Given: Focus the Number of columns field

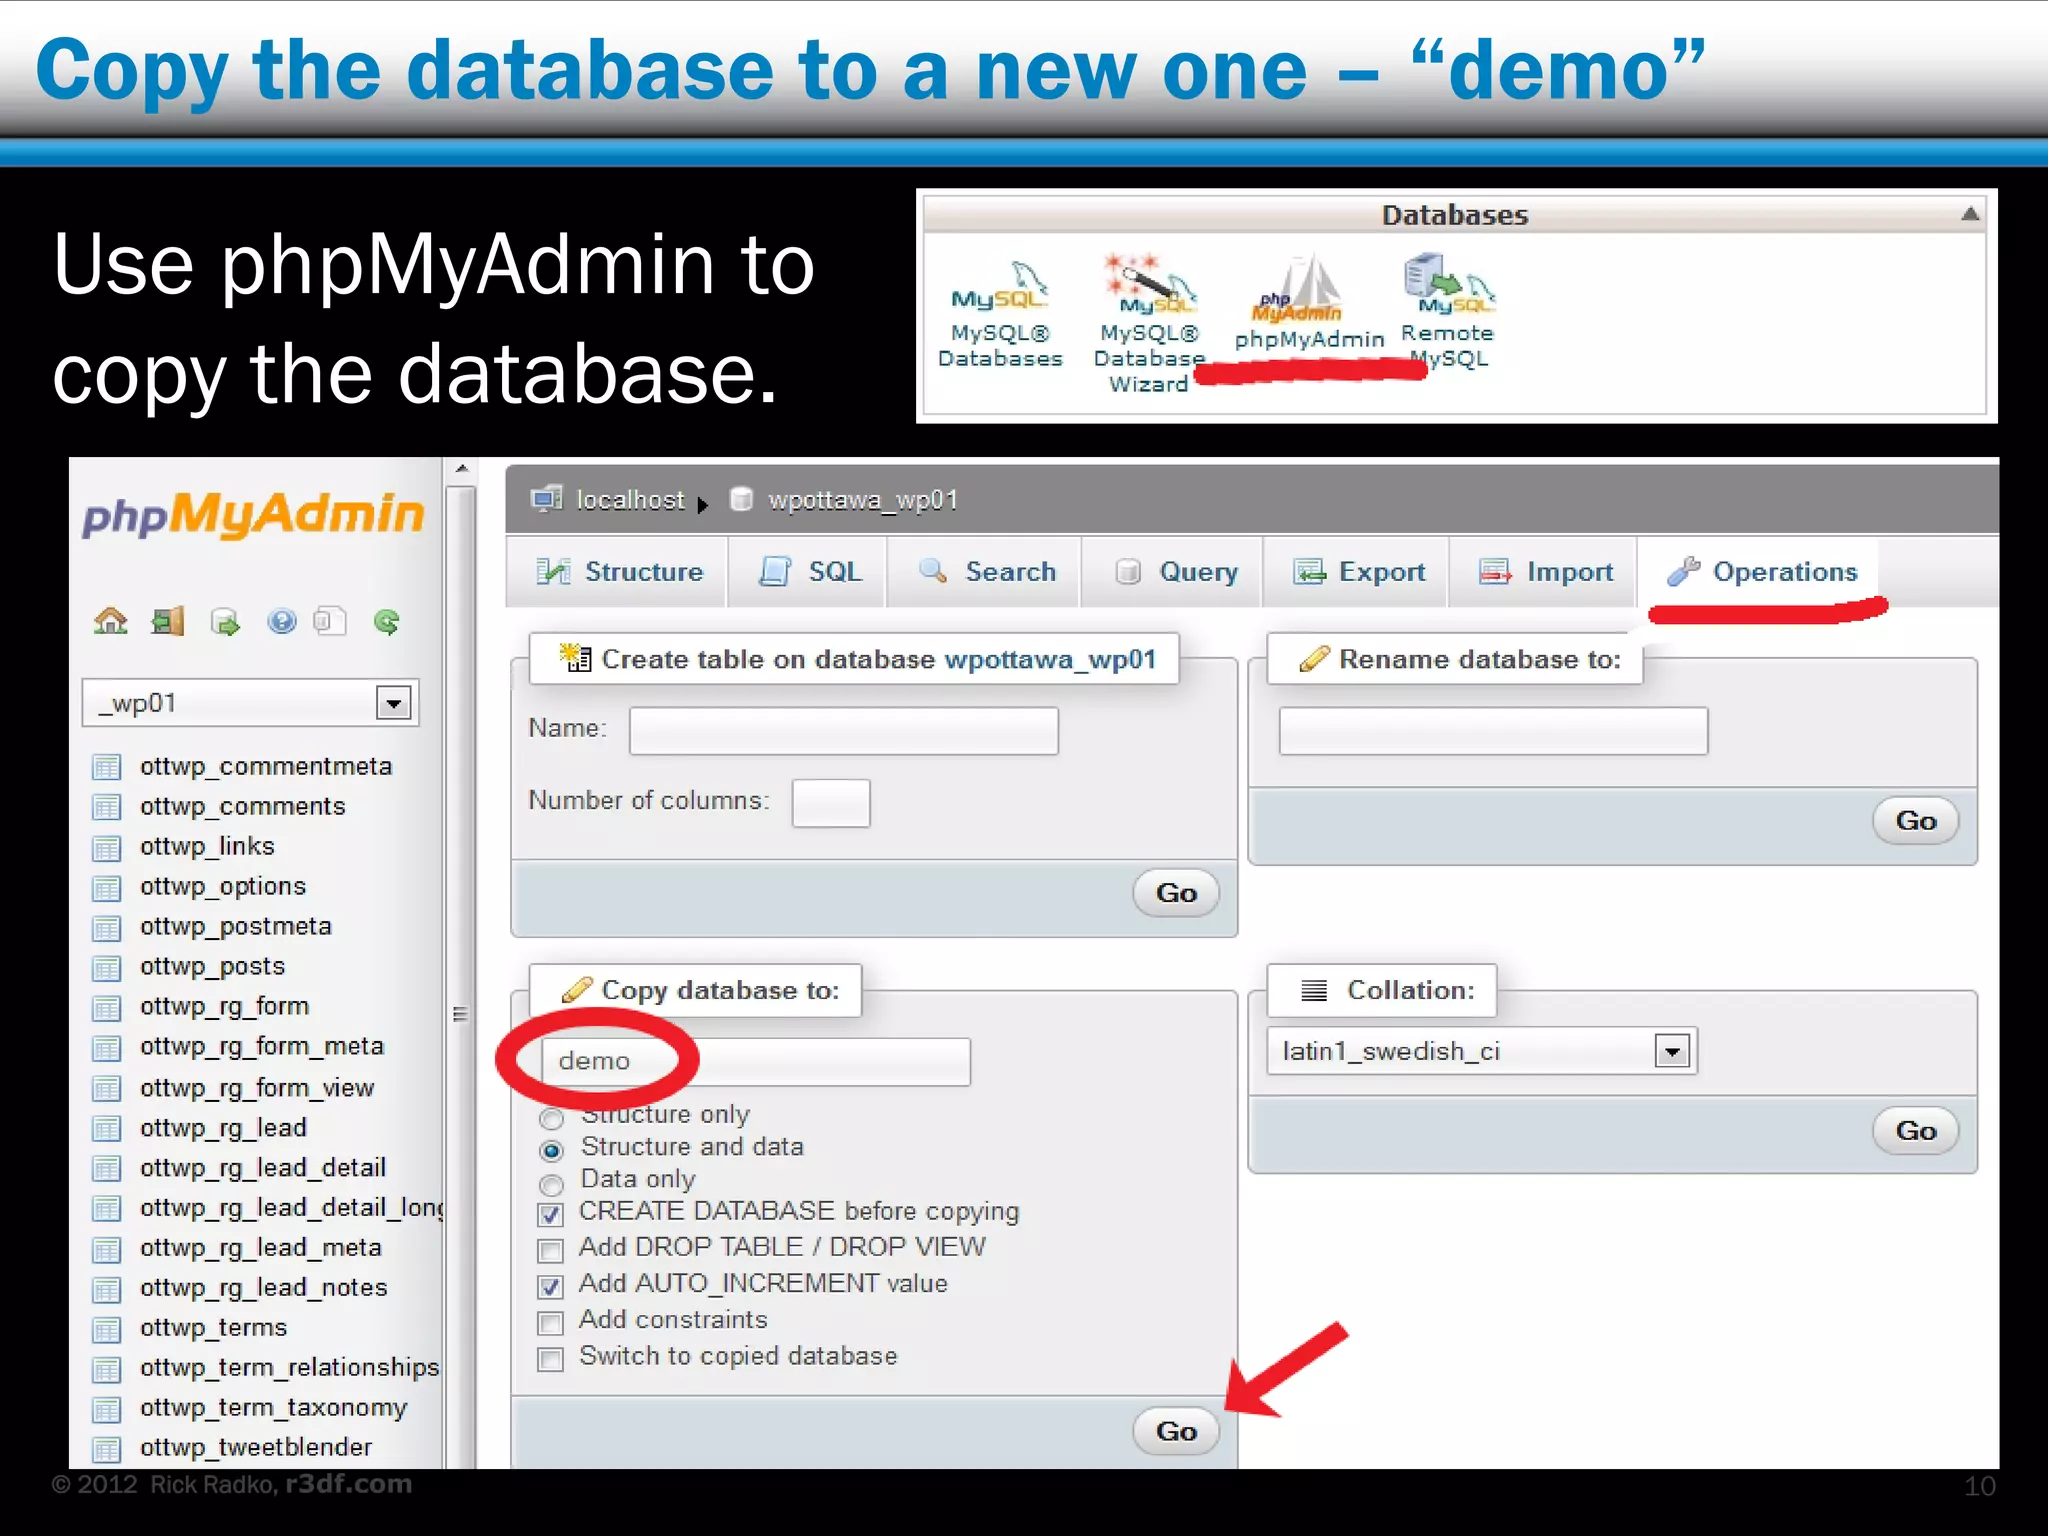Looking at the screenshot, I should click(x=831, y=803).
